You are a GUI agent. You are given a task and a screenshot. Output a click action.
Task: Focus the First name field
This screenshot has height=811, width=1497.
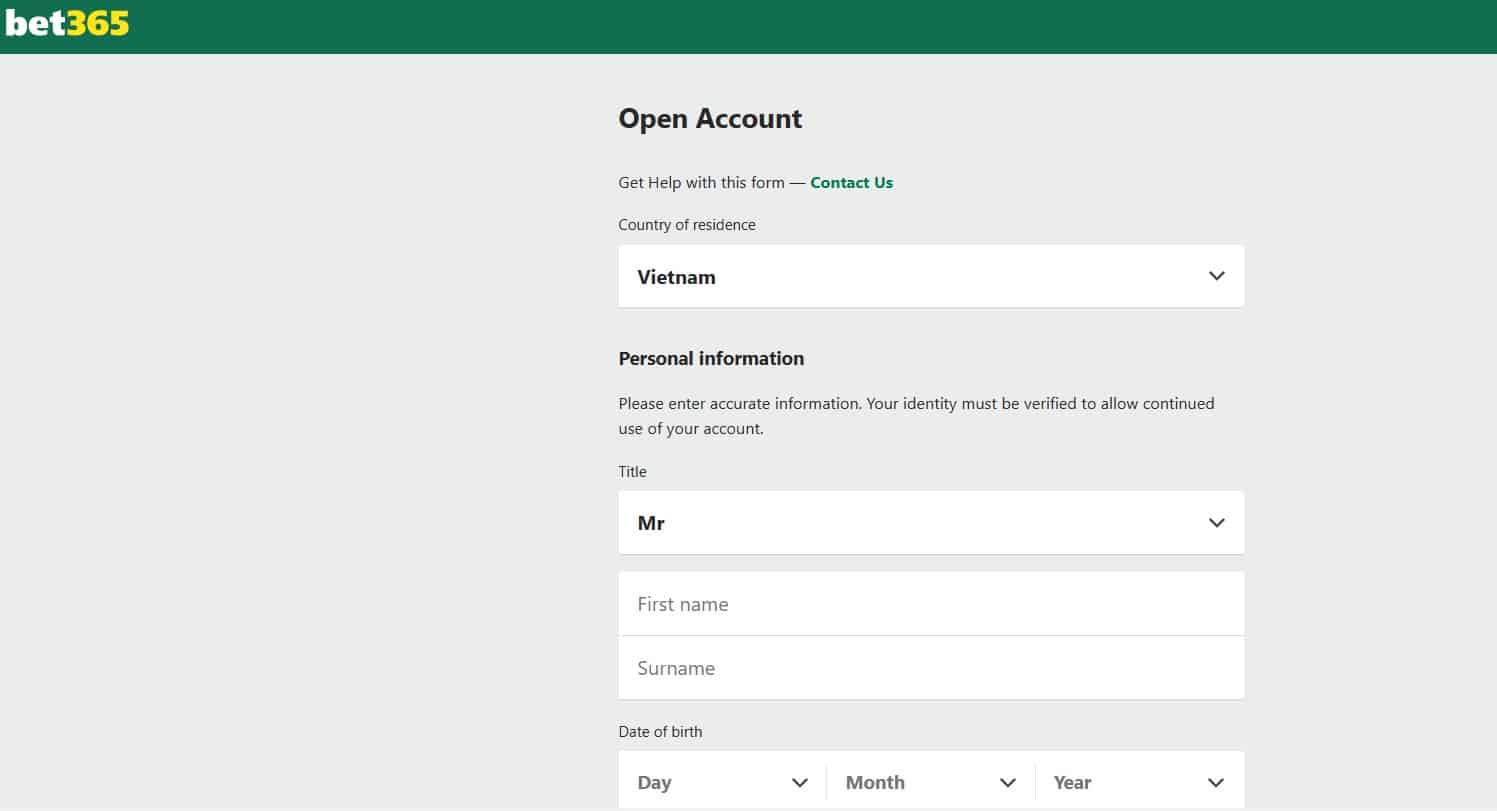click(x=931, y=603)
